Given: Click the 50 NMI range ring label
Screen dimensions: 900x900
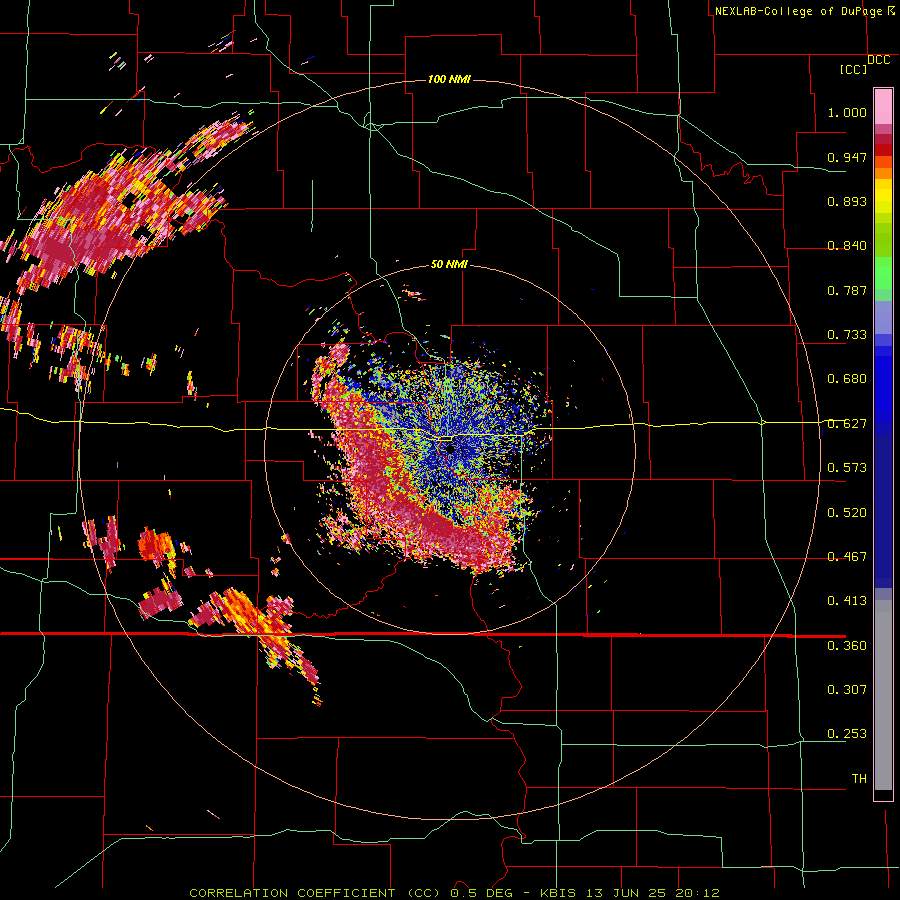Looking at the screenshot, I should 449,264.
